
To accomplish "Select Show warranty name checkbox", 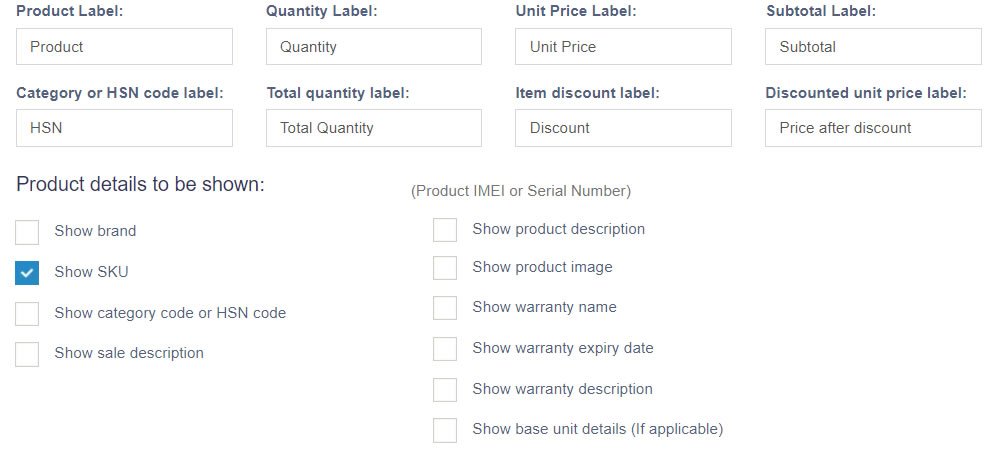I will point(445,308).
